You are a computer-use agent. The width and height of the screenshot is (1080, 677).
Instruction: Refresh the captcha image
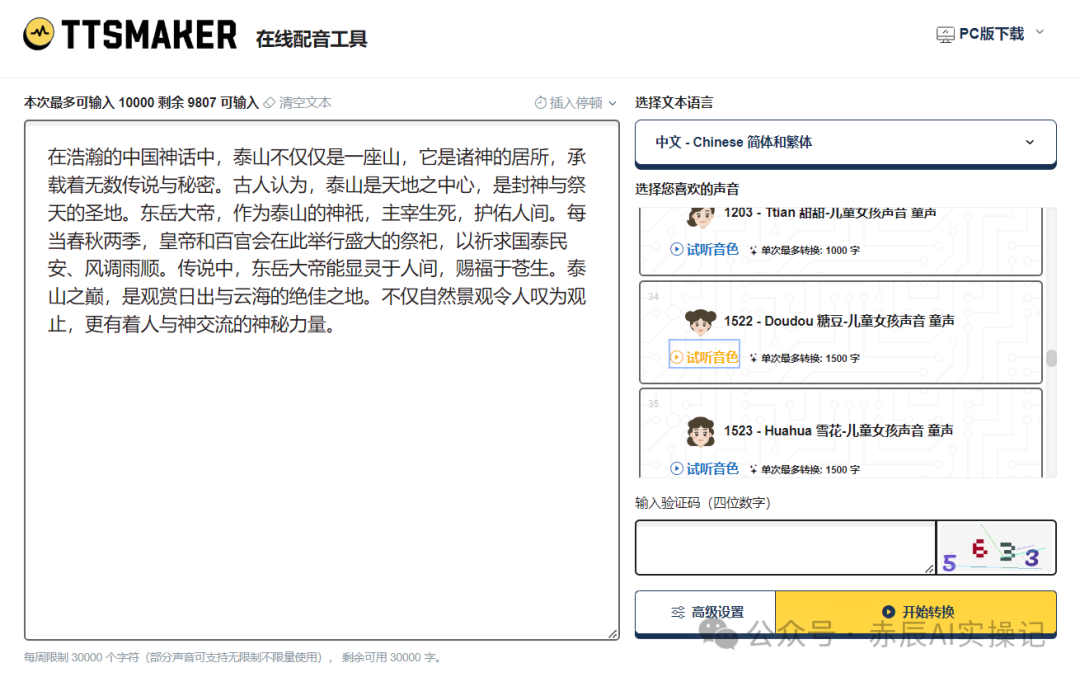point(996,548)
